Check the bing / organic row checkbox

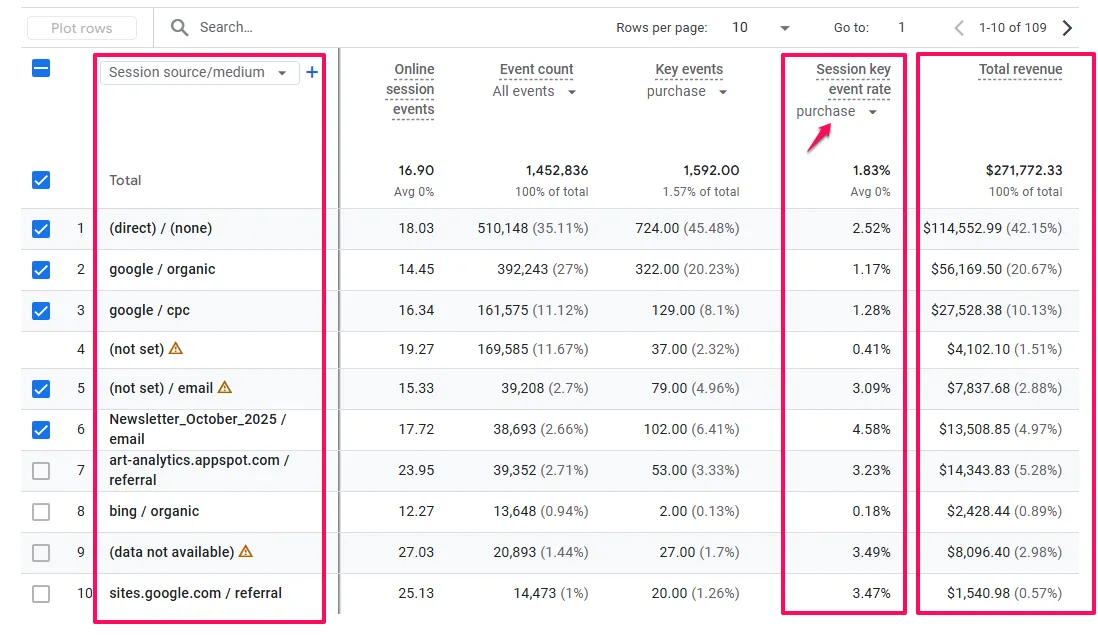pyautogui.click(x=41, y=512)
